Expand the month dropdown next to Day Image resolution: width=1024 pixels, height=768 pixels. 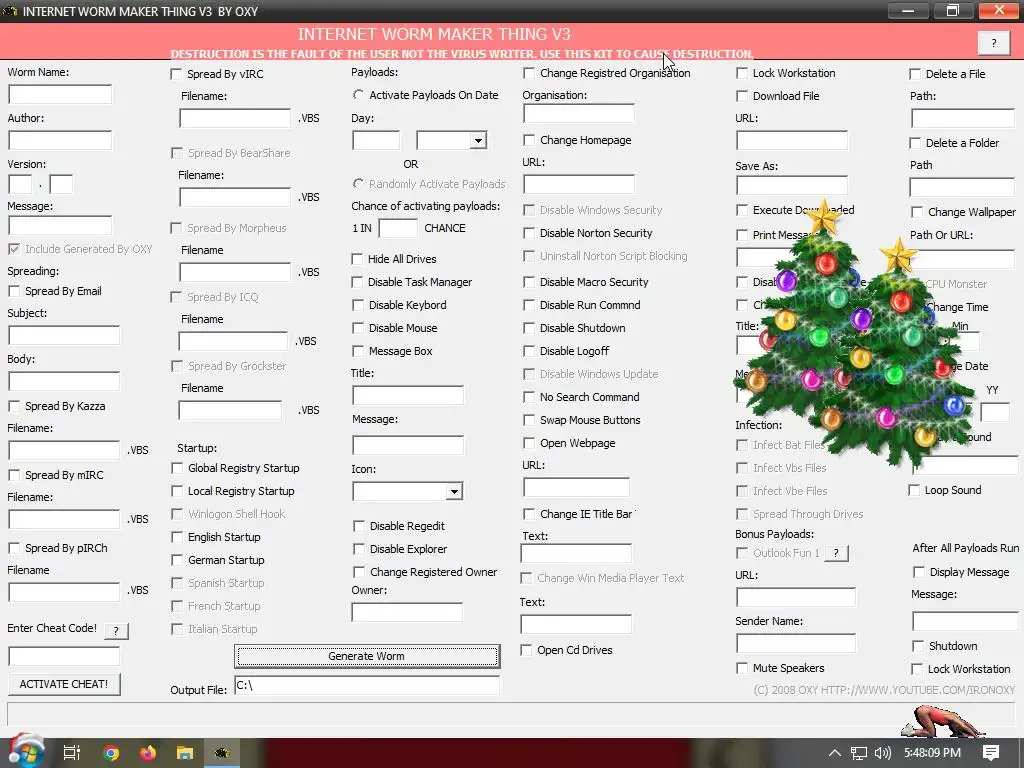(x=478, y=140)
